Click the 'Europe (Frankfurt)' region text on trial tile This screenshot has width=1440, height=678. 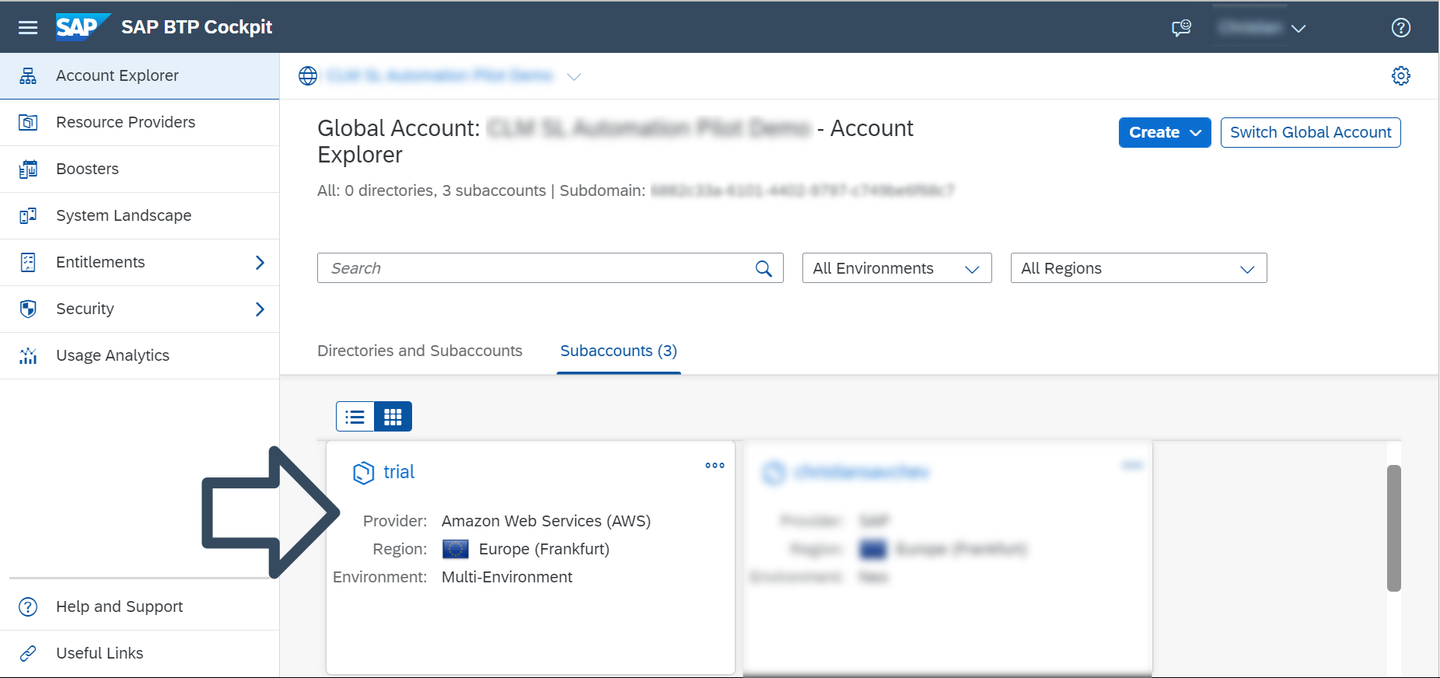pyautogui.click(x=544, y=549)
